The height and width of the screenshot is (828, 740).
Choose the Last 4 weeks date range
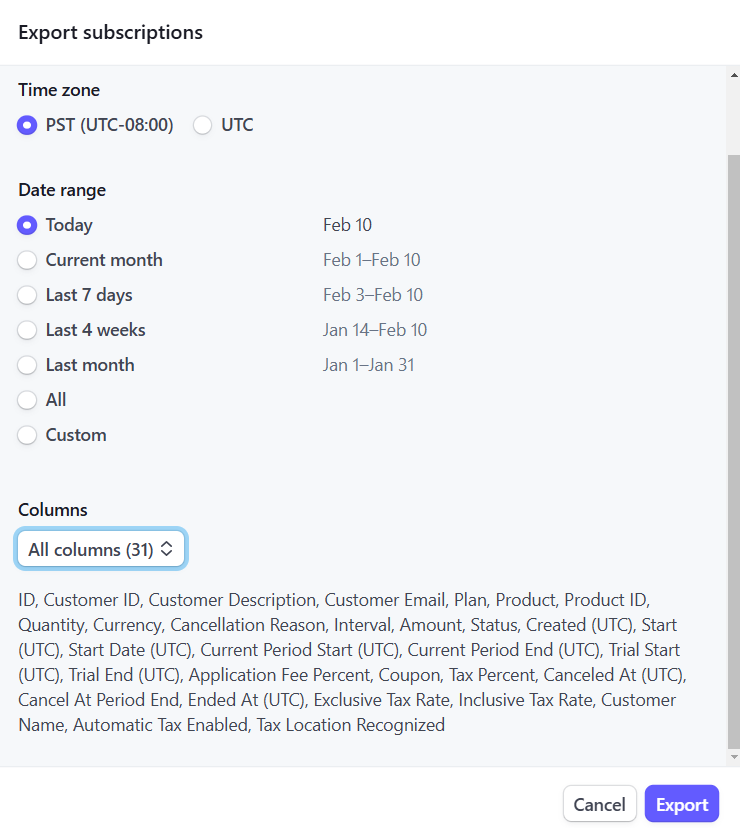(27, 330)
